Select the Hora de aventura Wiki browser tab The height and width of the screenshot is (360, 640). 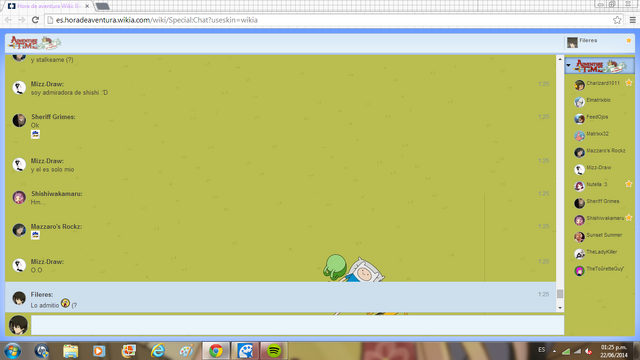pos(48,6)
